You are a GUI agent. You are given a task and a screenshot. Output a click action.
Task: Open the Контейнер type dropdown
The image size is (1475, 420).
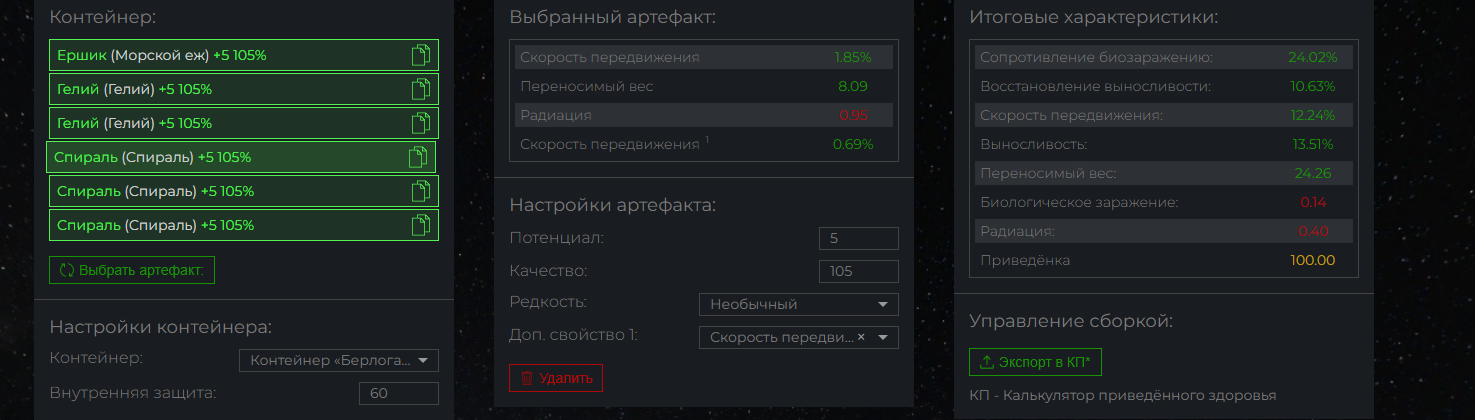[x=338, y=360]
